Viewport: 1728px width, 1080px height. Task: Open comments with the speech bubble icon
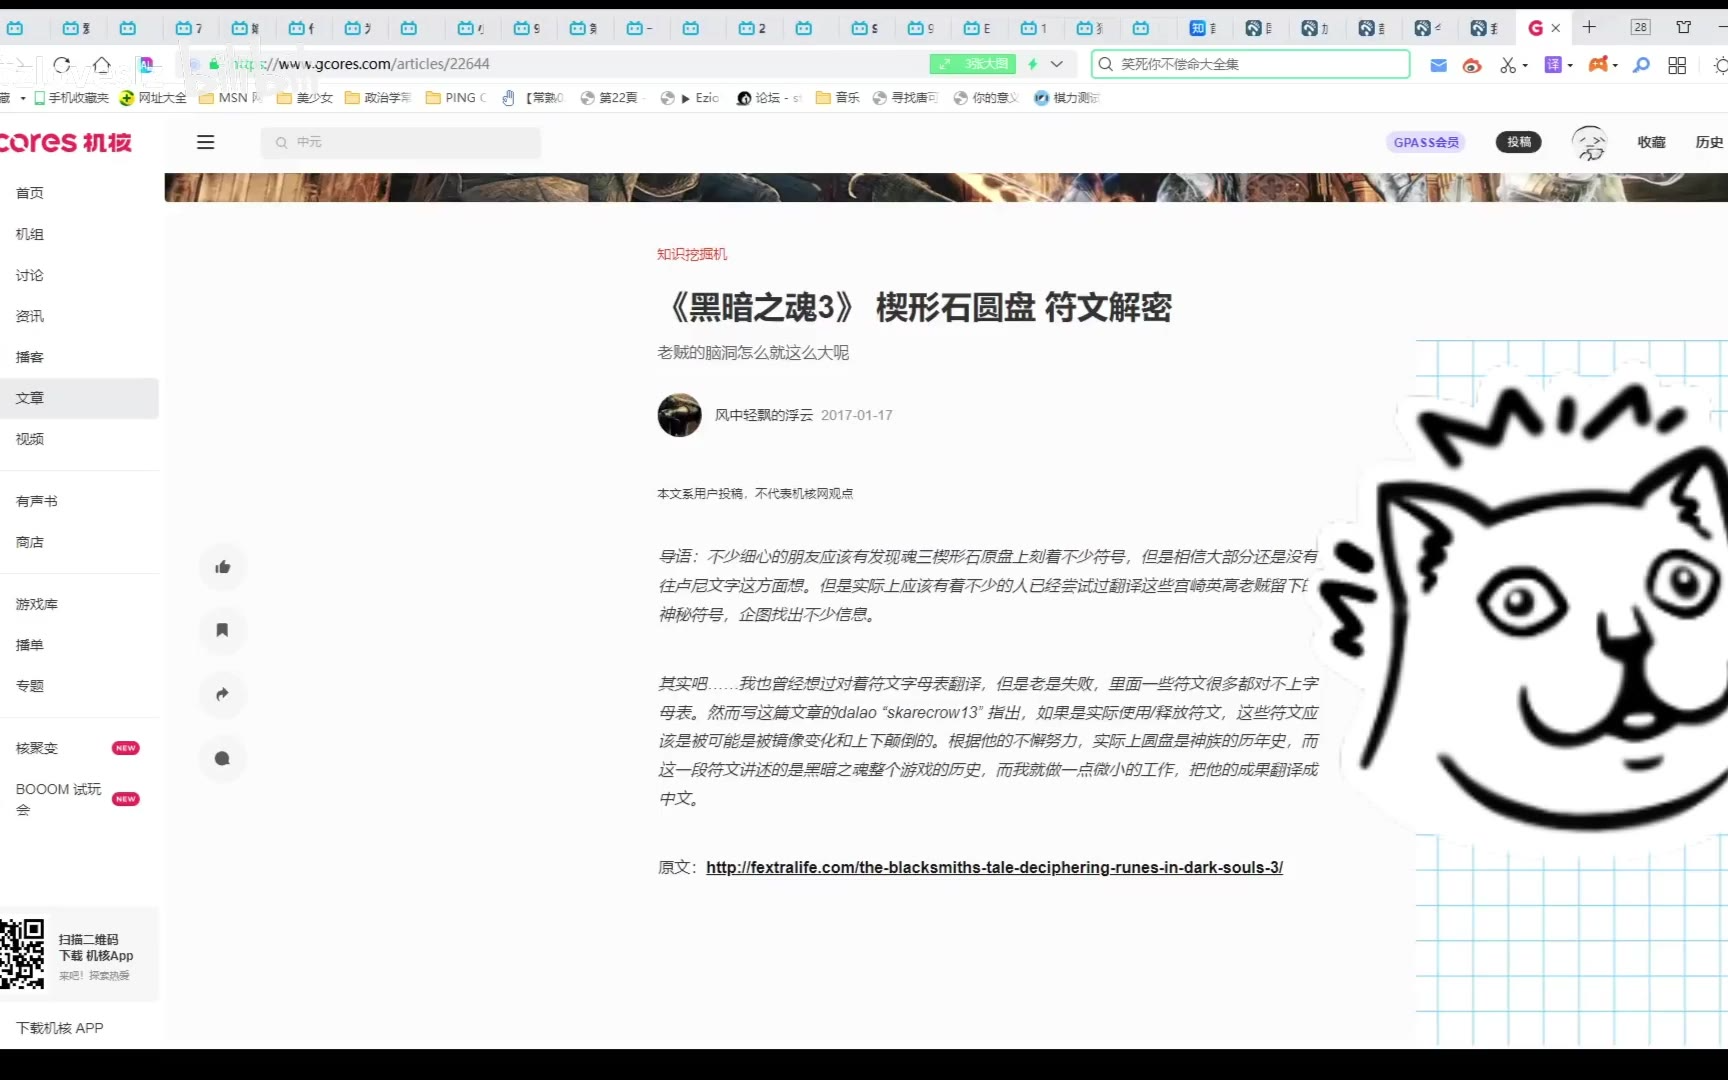tap(222, 758)
